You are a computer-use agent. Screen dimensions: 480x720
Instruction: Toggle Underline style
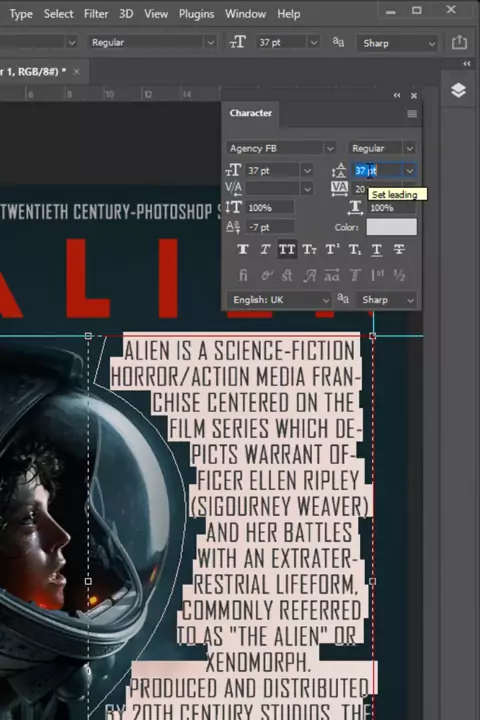coord(377,249)
